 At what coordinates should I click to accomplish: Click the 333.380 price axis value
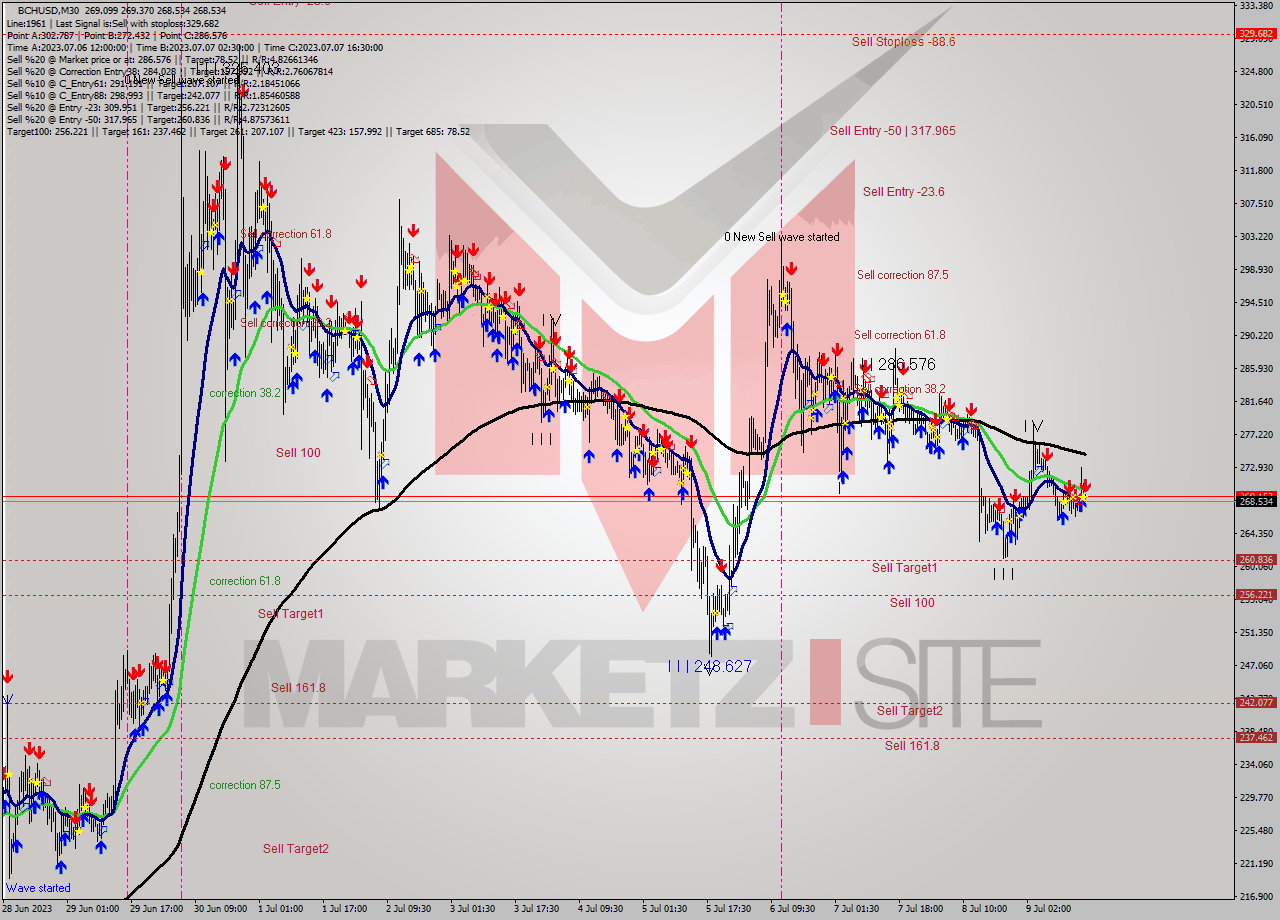tap(1256, 6)
